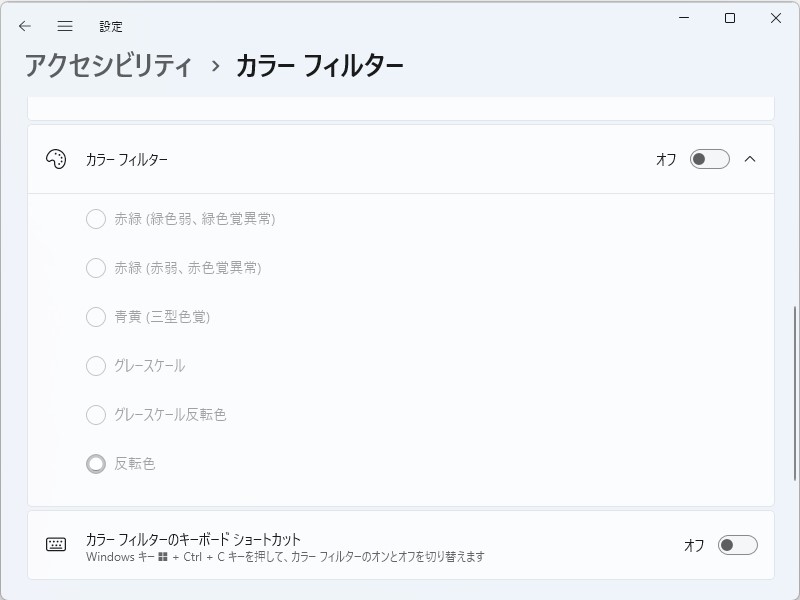The image size is (800, 600).
Task: Click the keyboard icon next to the shortcut setting
Action: tap(58, 543)
